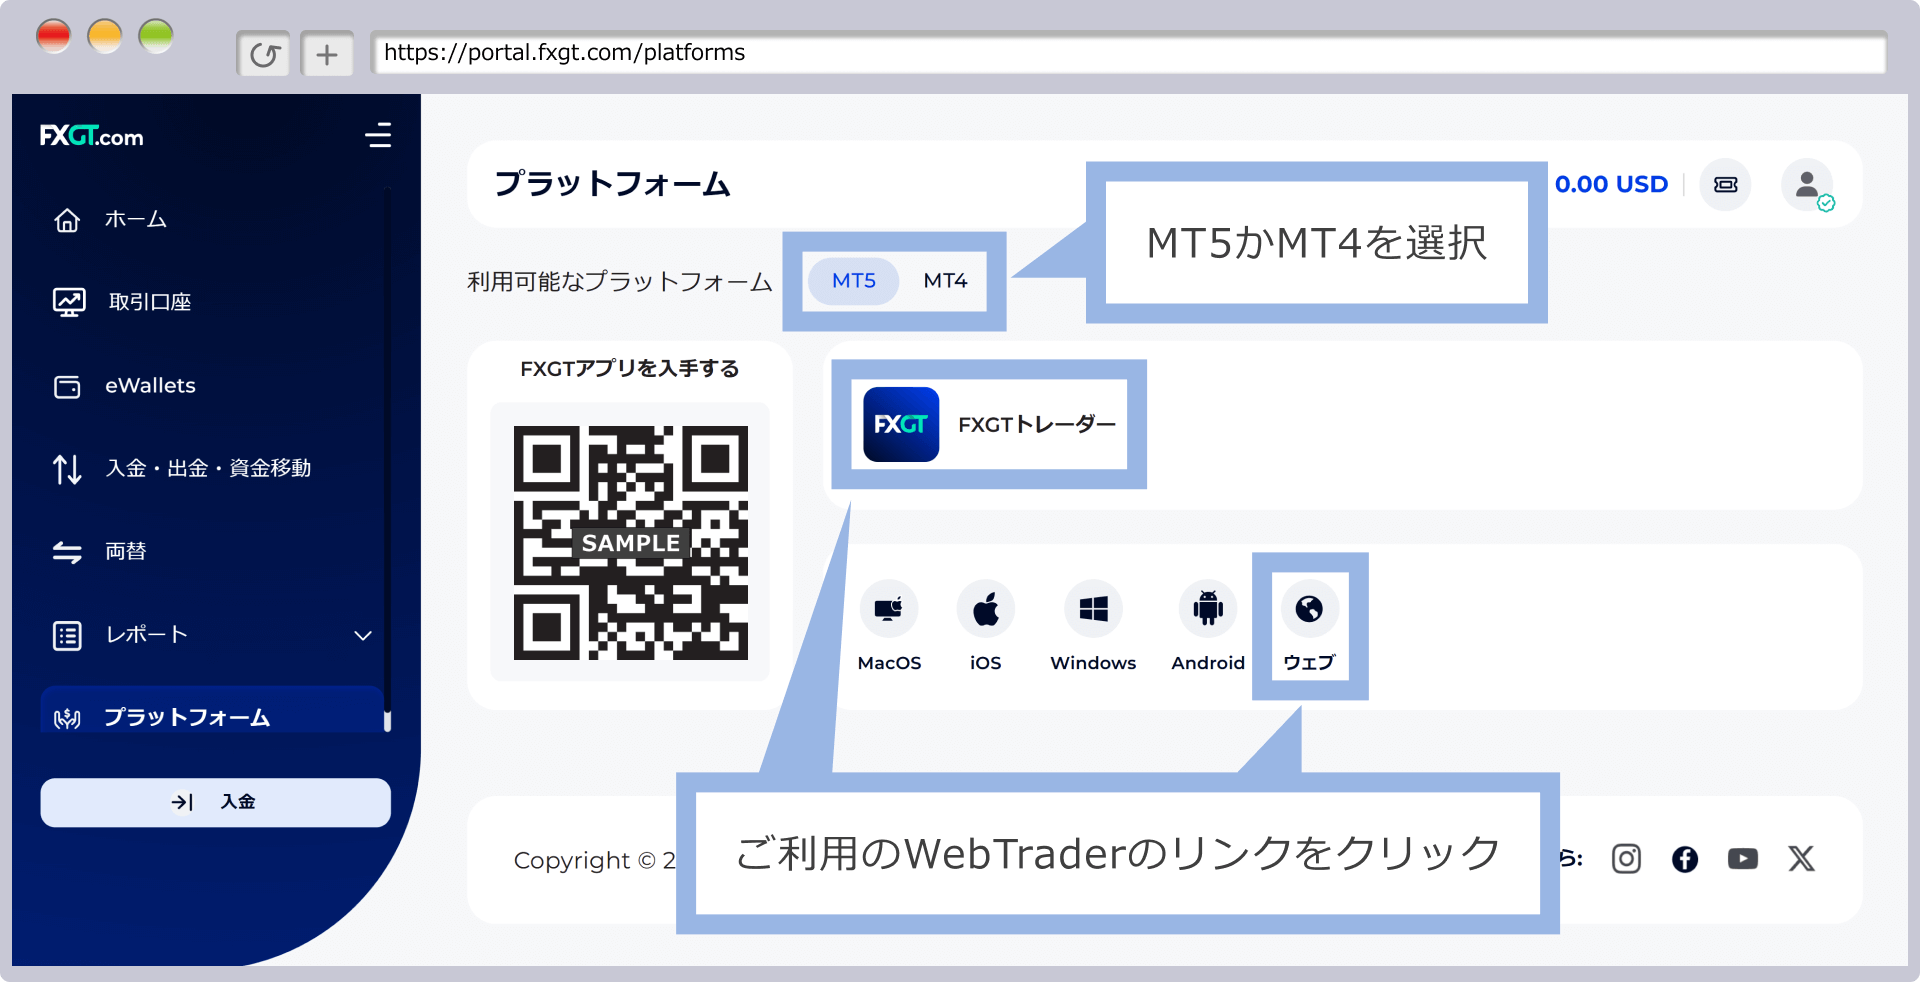Viewport: 1920px width, 982px height.
Task: Click the FXGT trader app icon
Action: click(x=901, y=424)
